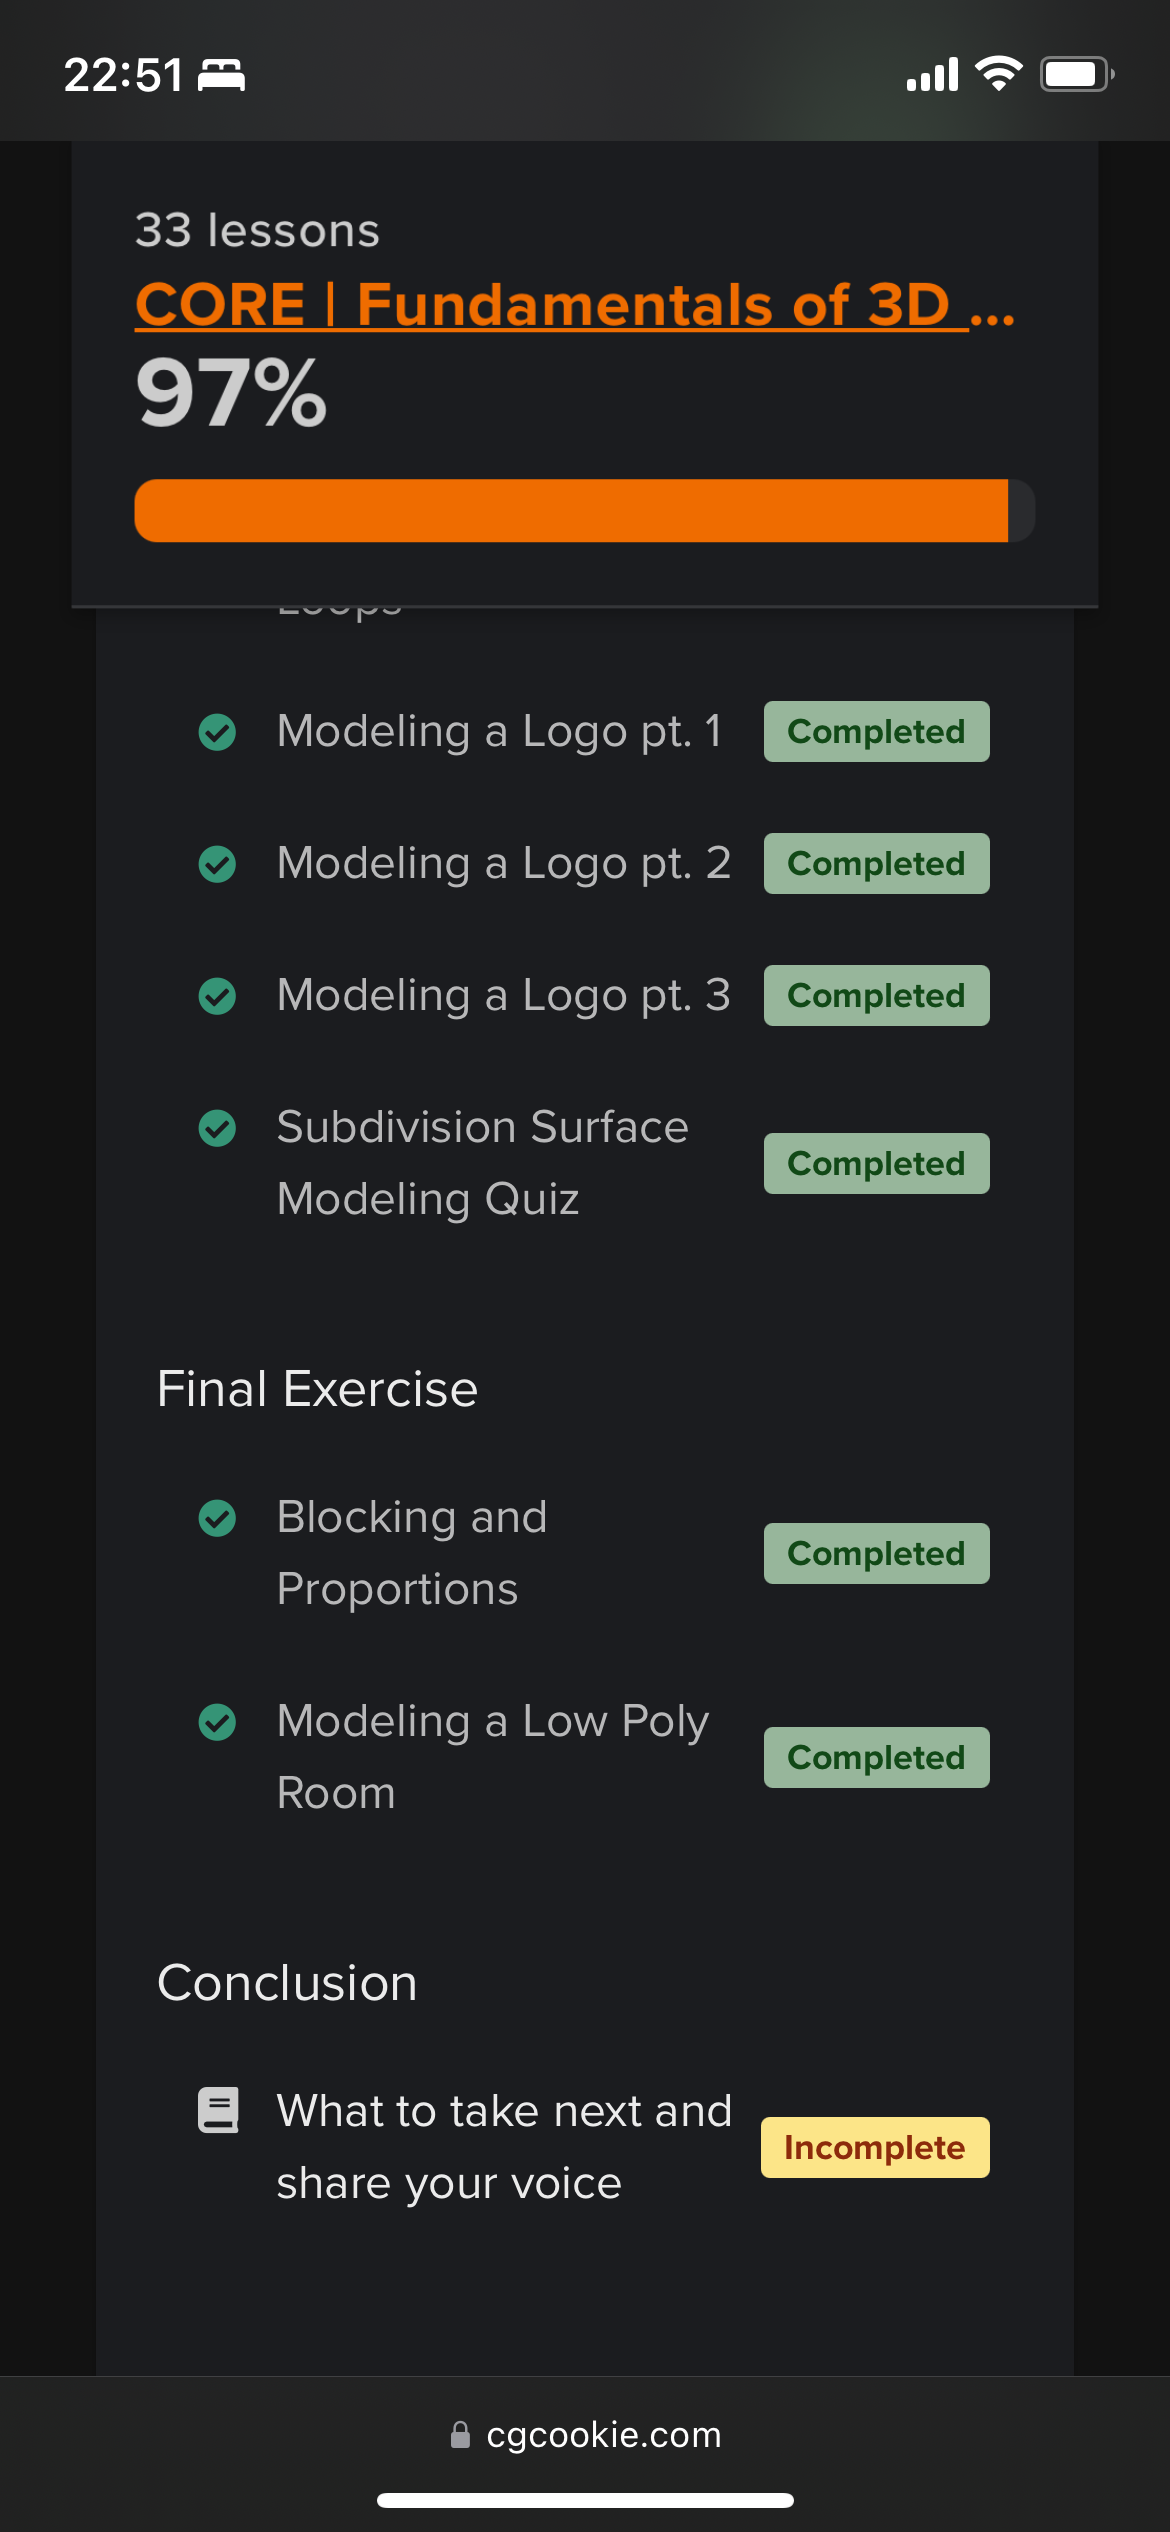
Task: Click the Incomplete status badge
Action: 875,2147
